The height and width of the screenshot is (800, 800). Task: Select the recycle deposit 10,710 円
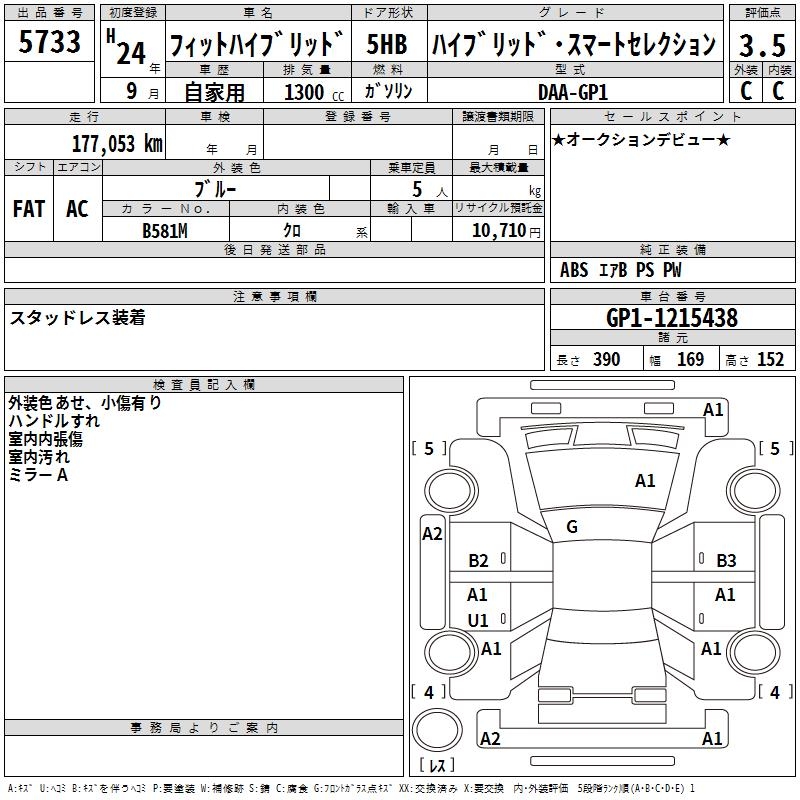(506, 231)
